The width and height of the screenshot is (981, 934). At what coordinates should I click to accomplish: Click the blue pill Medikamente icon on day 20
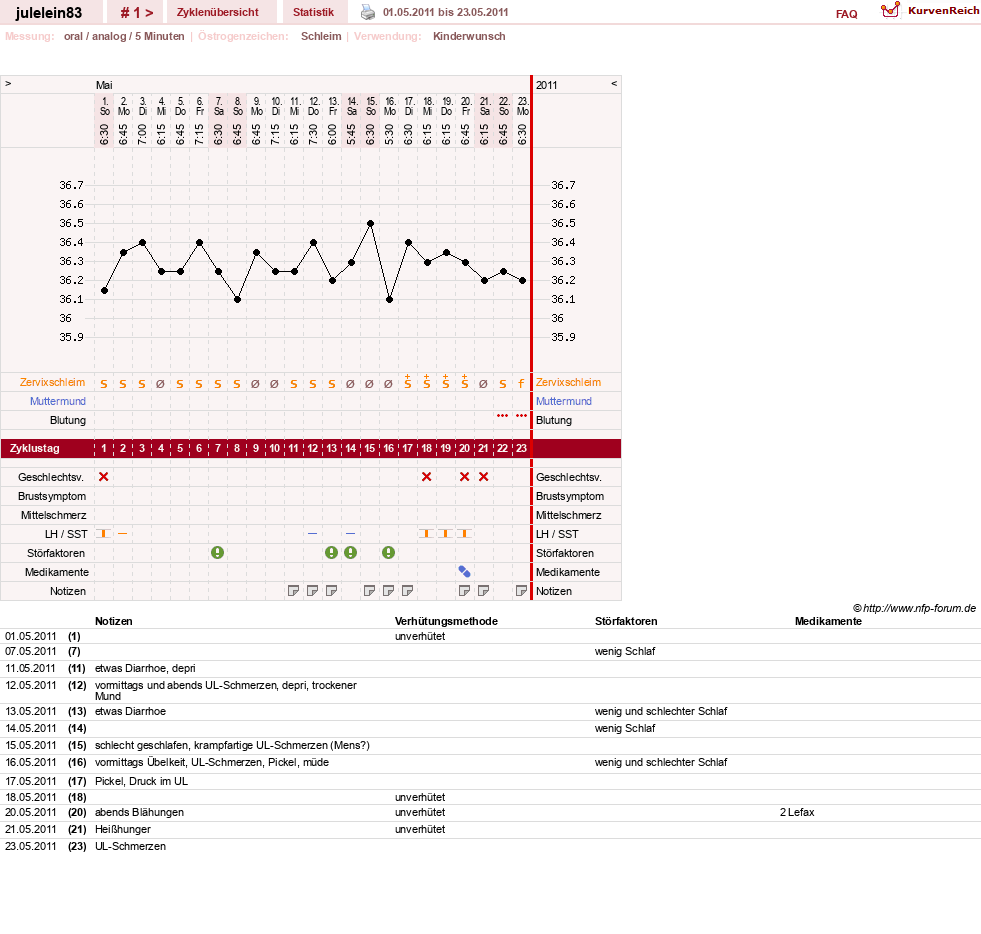click(464, 571)
